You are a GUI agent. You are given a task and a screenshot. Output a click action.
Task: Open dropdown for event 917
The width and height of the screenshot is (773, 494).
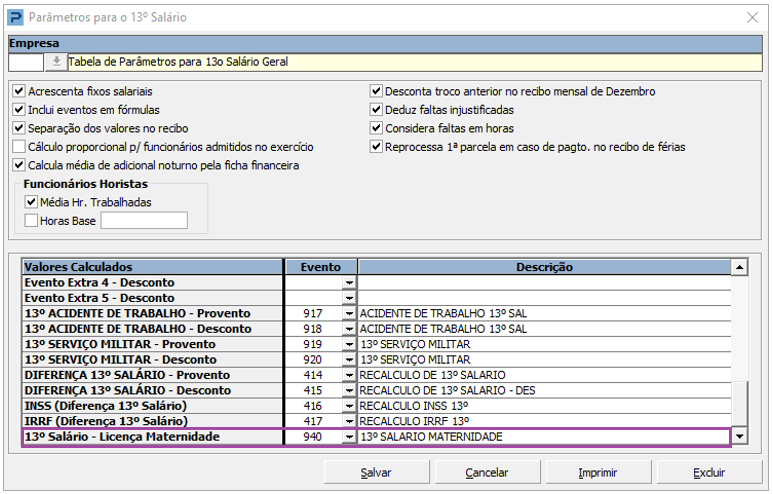tap(349, 314)
